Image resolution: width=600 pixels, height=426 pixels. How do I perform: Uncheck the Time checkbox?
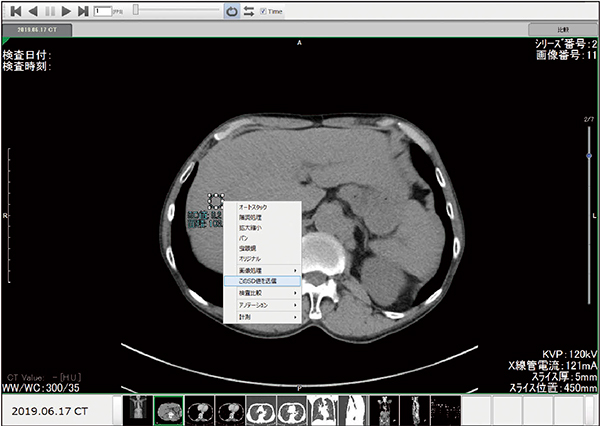pyautogui.click(x=262, y=11)
